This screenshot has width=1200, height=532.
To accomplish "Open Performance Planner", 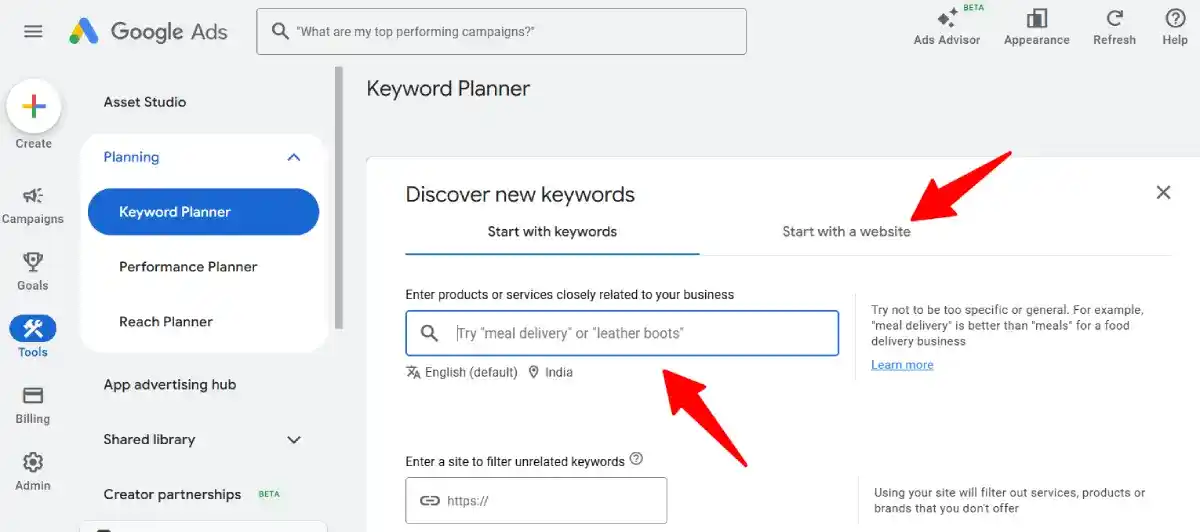I will pos(188,267).
